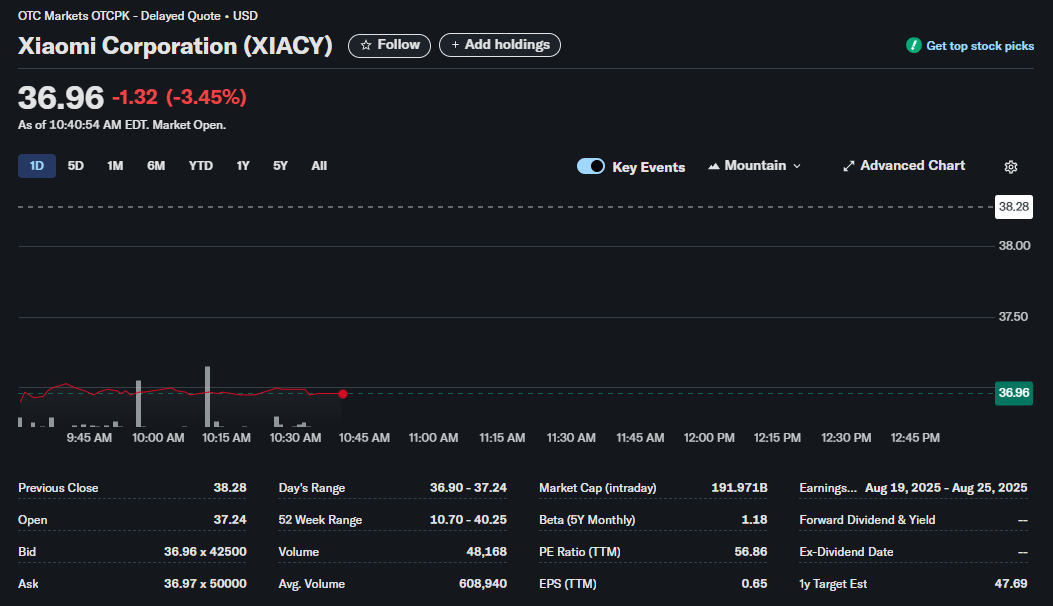Select the 5Y time range
The width and height of the screenshot is (1053, 606).
tap(281, 166)
